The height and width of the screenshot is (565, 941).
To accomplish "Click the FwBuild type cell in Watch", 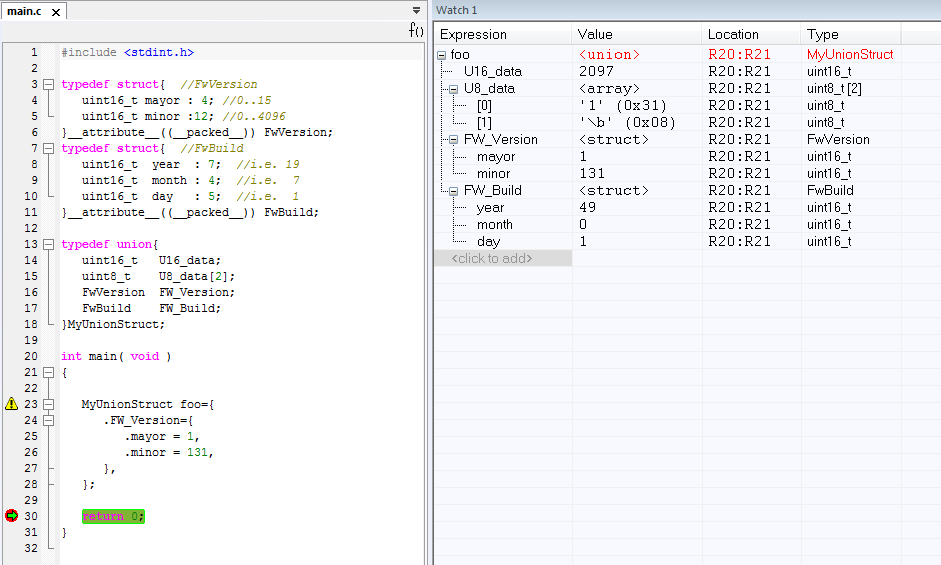I will 830,191.
